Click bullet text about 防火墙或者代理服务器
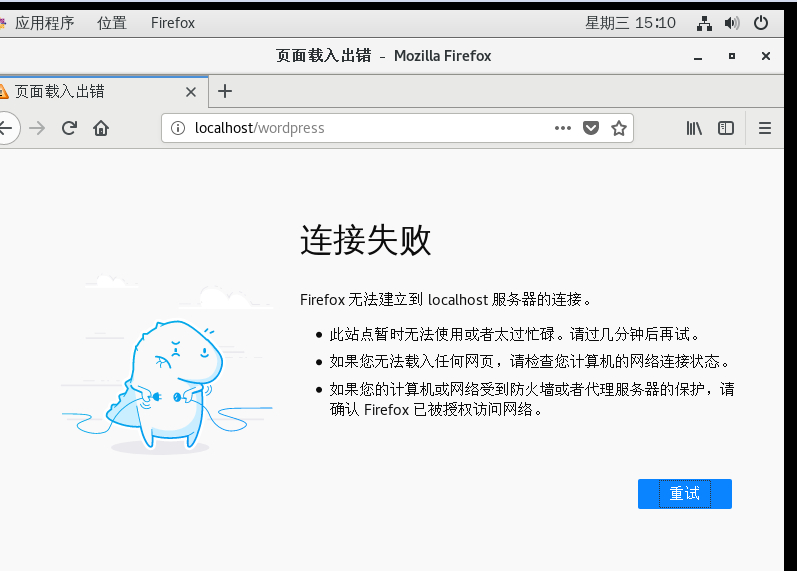The height and width of the screenshot is (571, 797). pos(532,399)
